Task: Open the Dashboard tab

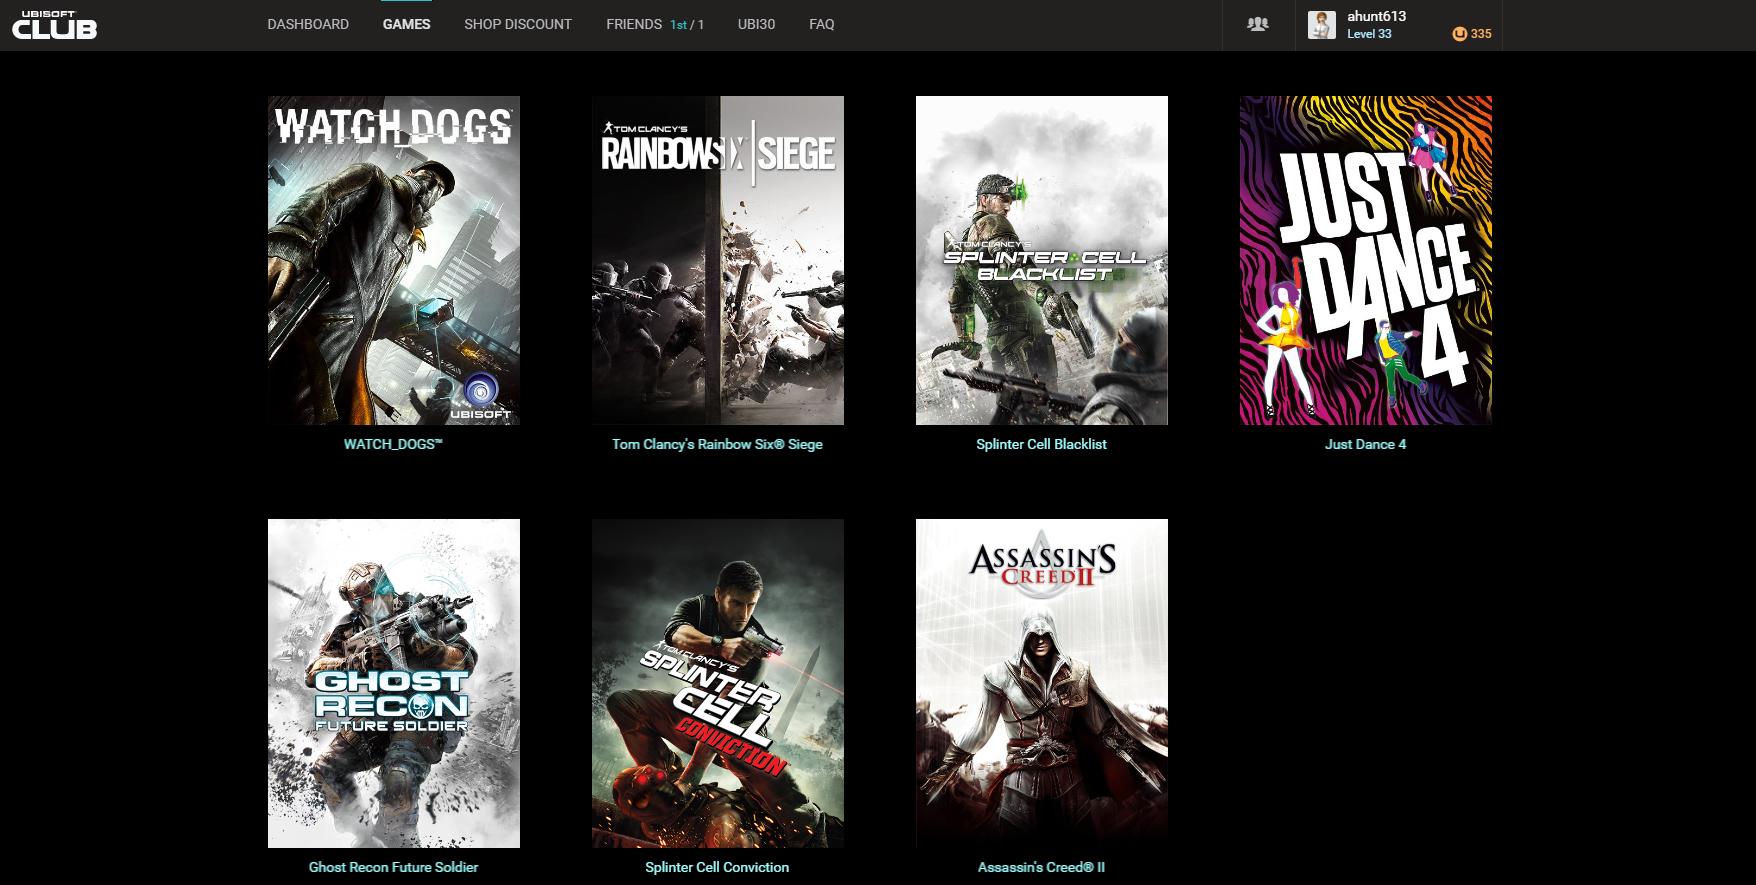Action: (x=308, y=24)
